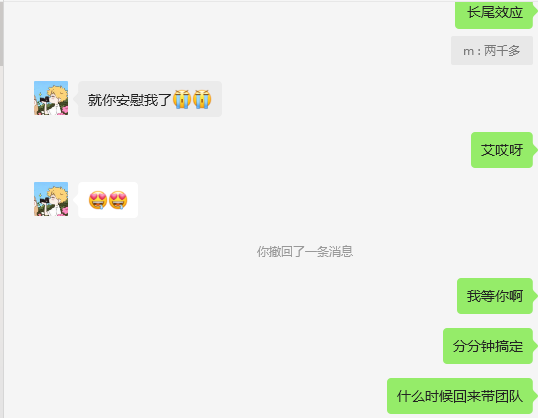The height and width of the screenshot is (418, 538).
Task: Click the second crying emoji in message
Action: pyautogui.click(x=202, y=100)
